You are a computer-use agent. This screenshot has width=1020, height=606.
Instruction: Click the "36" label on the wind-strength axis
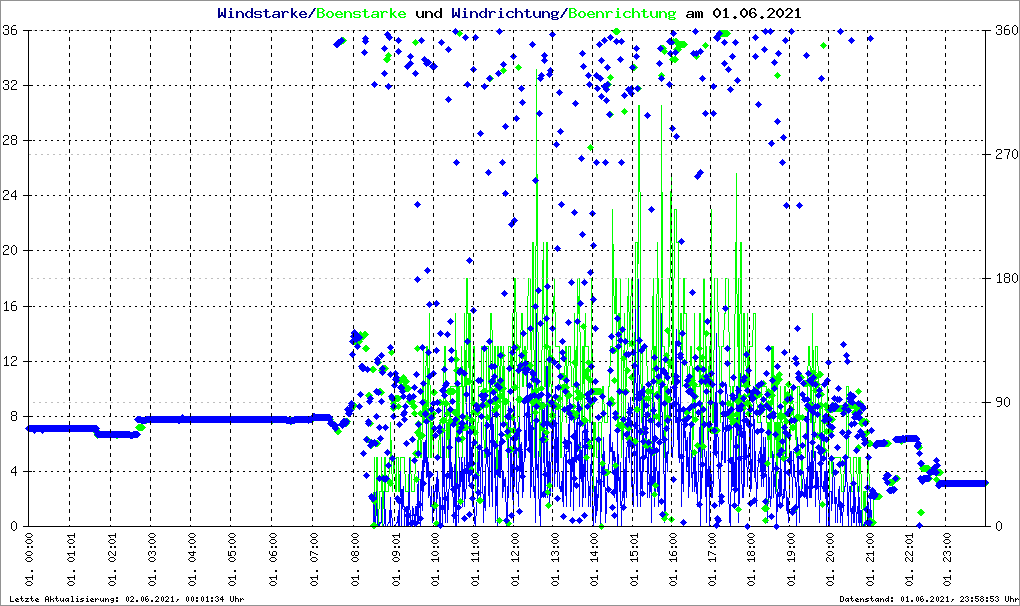[x=10, y=31]
